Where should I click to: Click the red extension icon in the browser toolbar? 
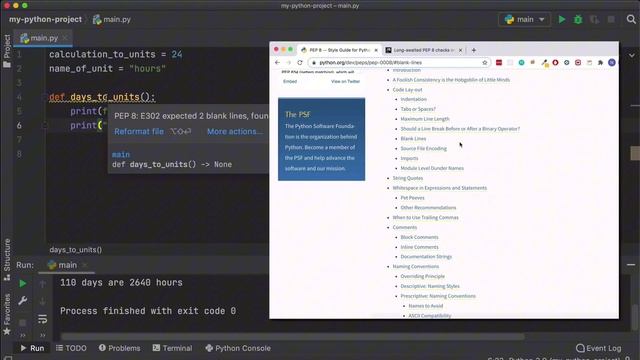[x=499, y=62]
